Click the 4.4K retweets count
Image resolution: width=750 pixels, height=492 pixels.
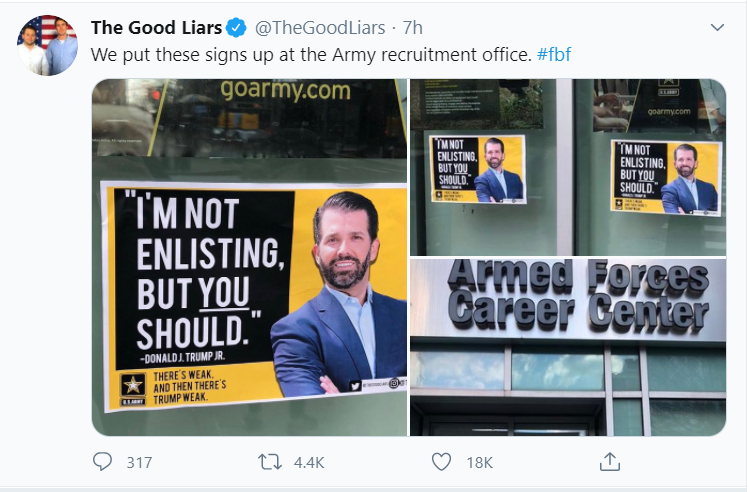[x=309, y=462]
